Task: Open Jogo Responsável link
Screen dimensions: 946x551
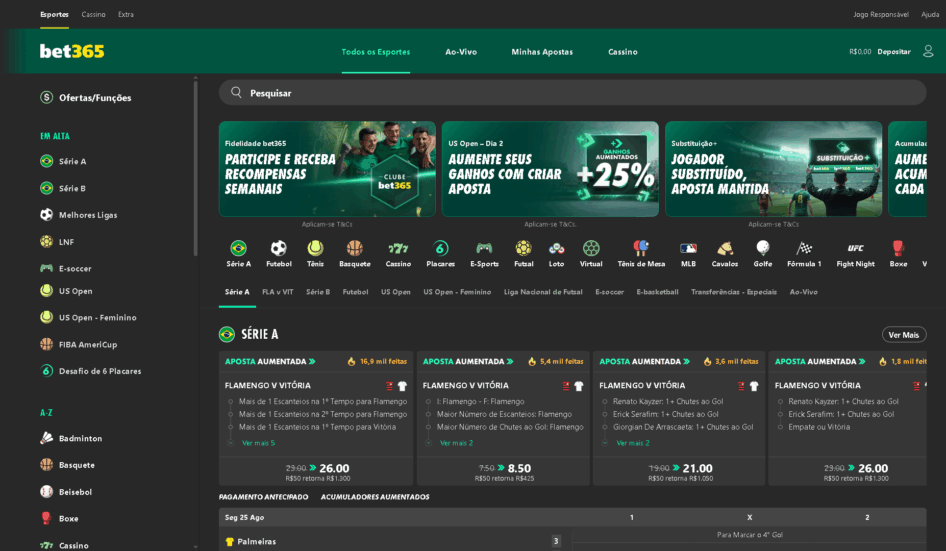Action: (880, 14)
